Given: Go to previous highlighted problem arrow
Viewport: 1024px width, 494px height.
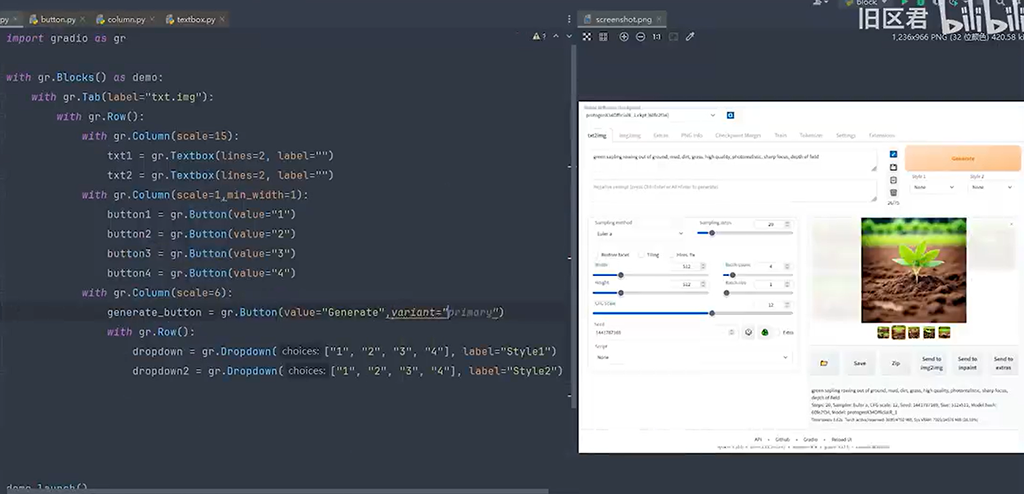Looking at the screenshot, I should click(x=556, y=37).
